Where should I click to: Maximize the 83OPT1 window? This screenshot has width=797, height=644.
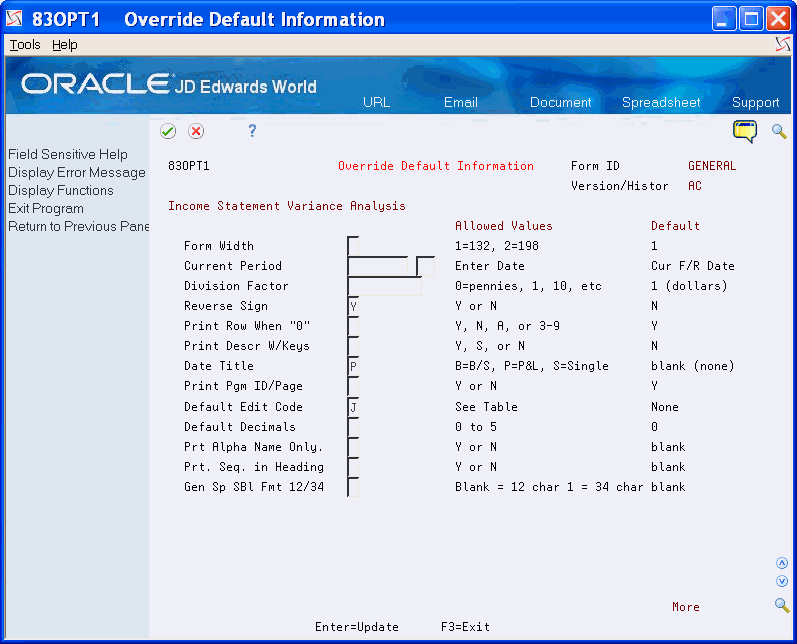click(x=751, y=19)
